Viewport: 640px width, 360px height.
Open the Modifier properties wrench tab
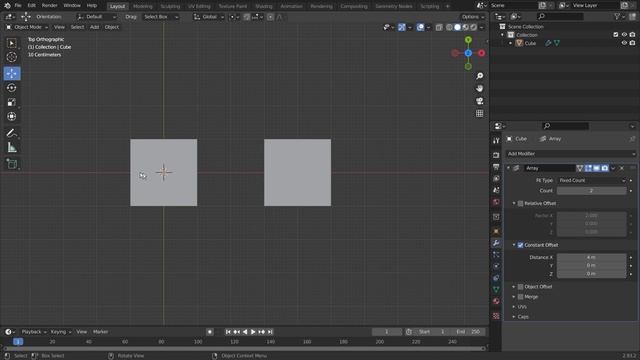pos(496,243)
